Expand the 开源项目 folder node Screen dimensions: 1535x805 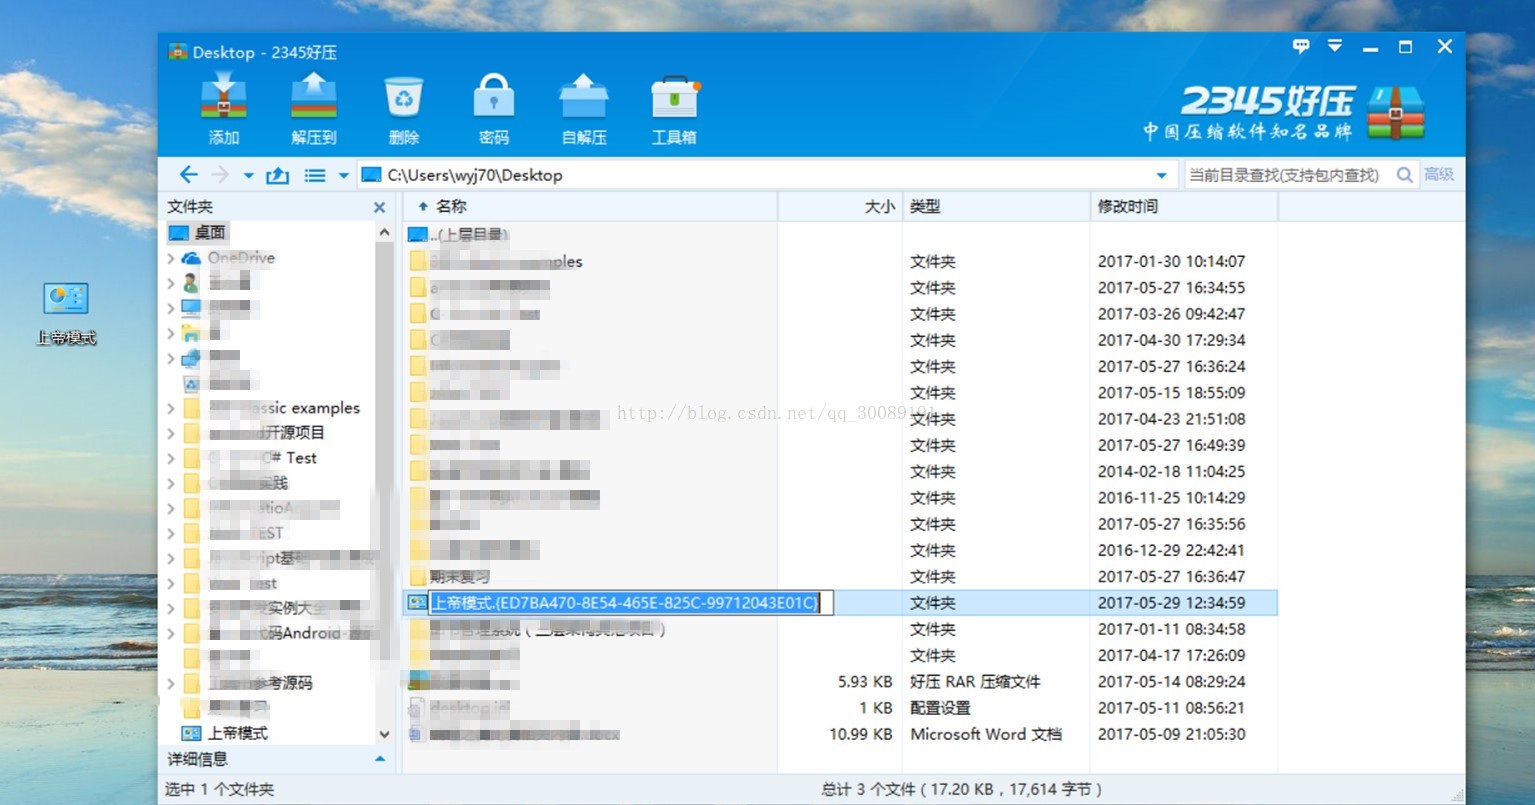(x=171, y=433)
